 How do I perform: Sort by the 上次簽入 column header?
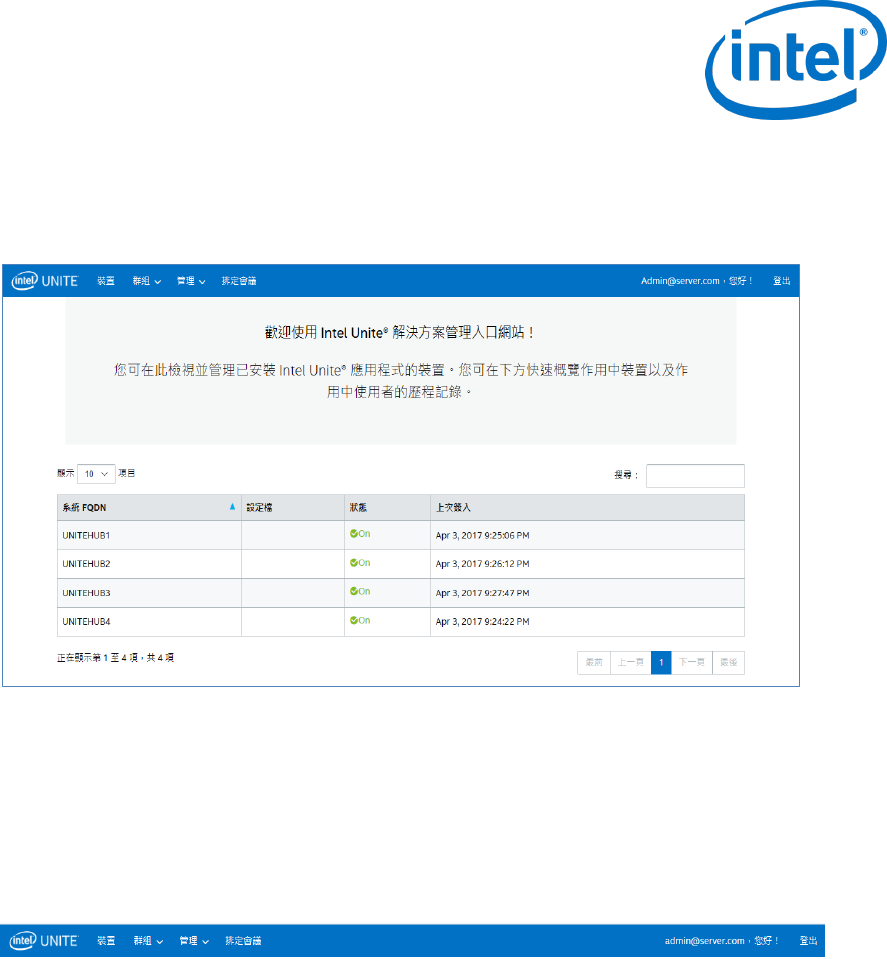tap(587, 508)
